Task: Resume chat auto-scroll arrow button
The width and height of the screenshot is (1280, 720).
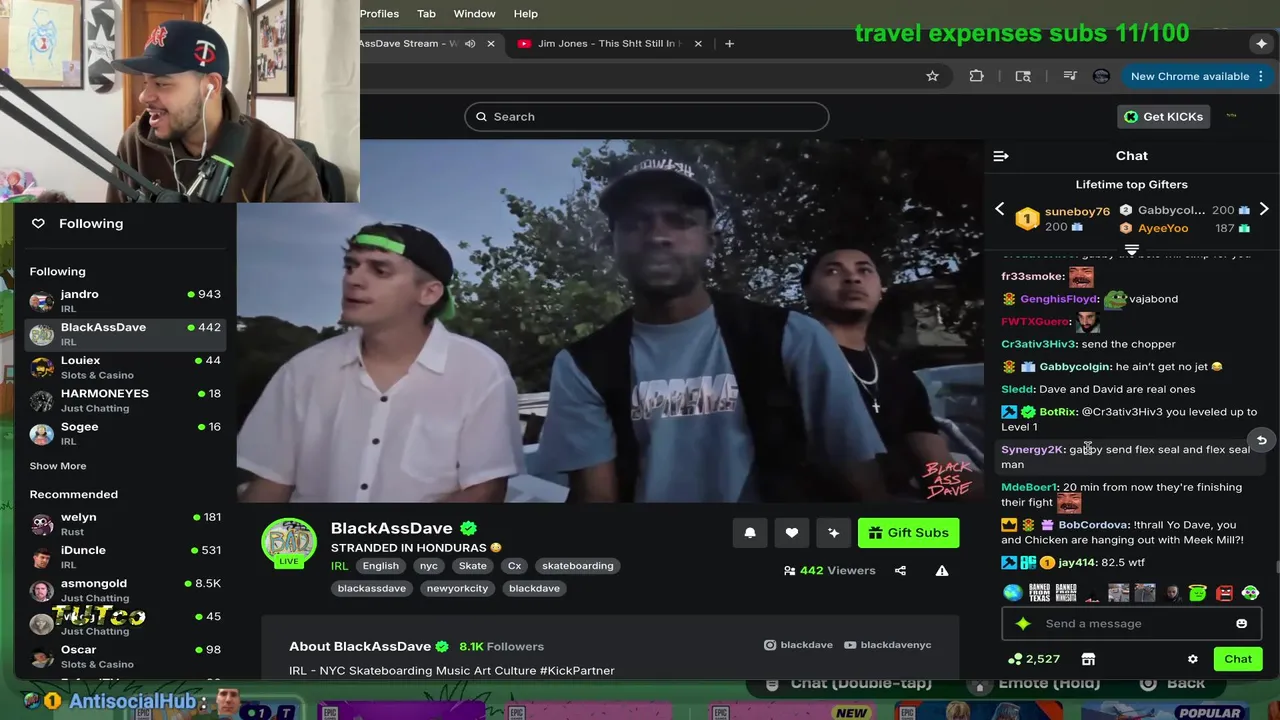Action: pos(1262,441)
